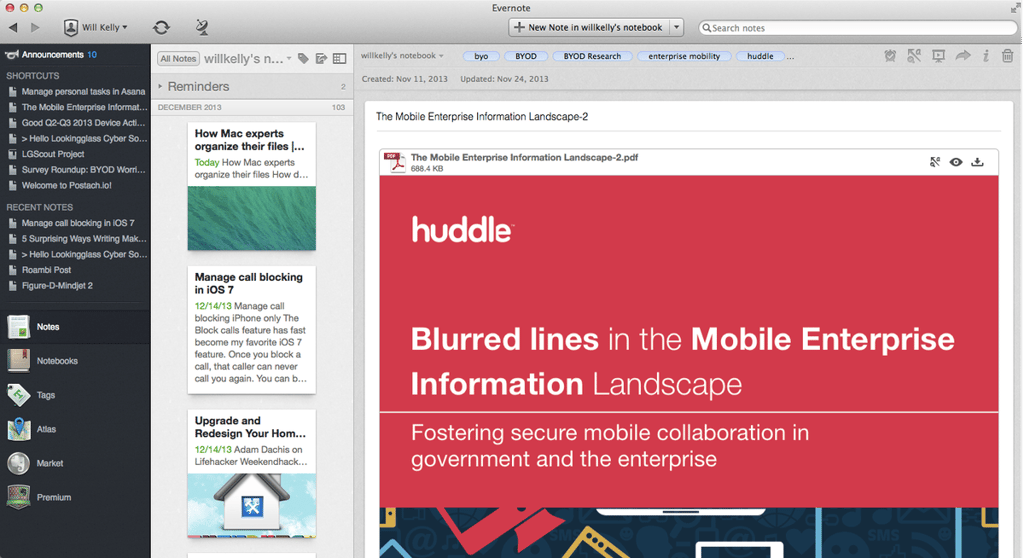The image size is (1024, 558).
Task: Open the willkelly's n... notebook selector
Action: pyautogui.click(x=248, y=59)
